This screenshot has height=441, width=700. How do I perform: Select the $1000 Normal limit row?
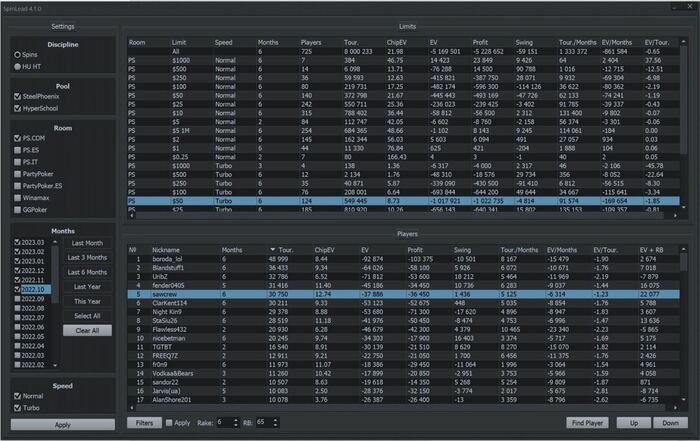(x=403, y=60)
